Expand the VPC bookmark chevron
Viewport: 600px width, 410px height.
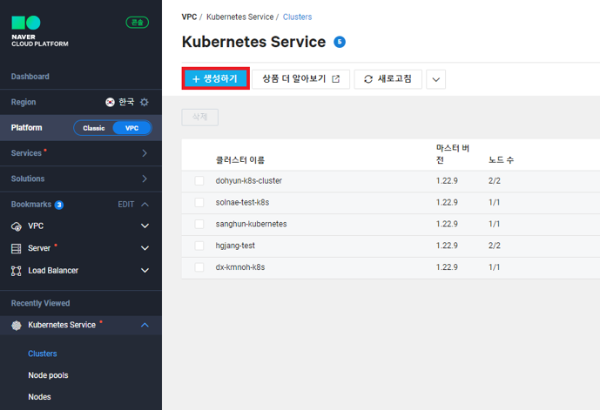point(145,226)
